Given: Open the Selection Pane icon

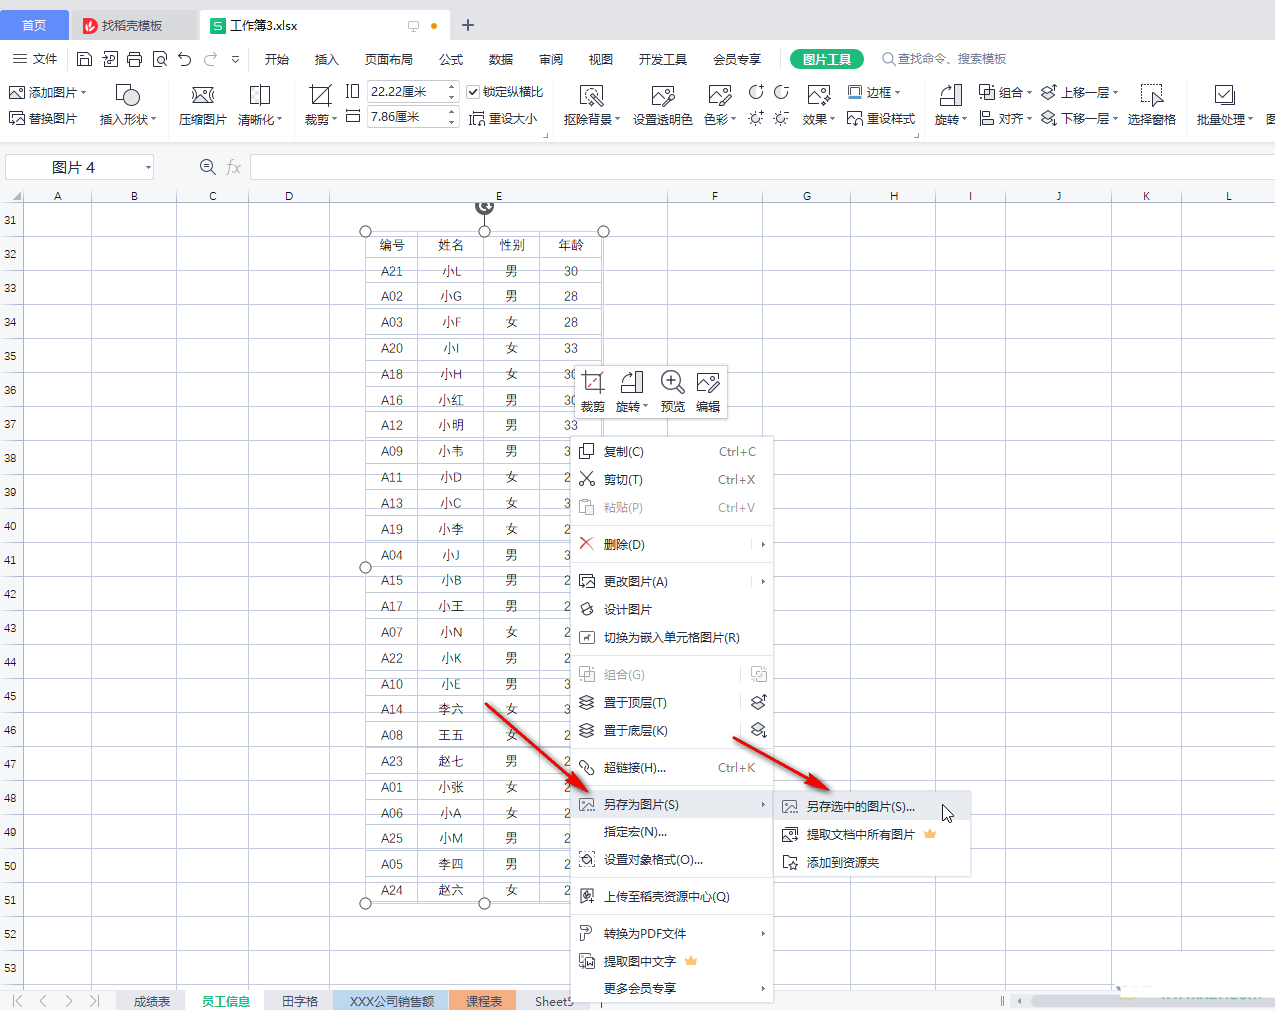Looking at the screenshot, I should (1151, 96).
